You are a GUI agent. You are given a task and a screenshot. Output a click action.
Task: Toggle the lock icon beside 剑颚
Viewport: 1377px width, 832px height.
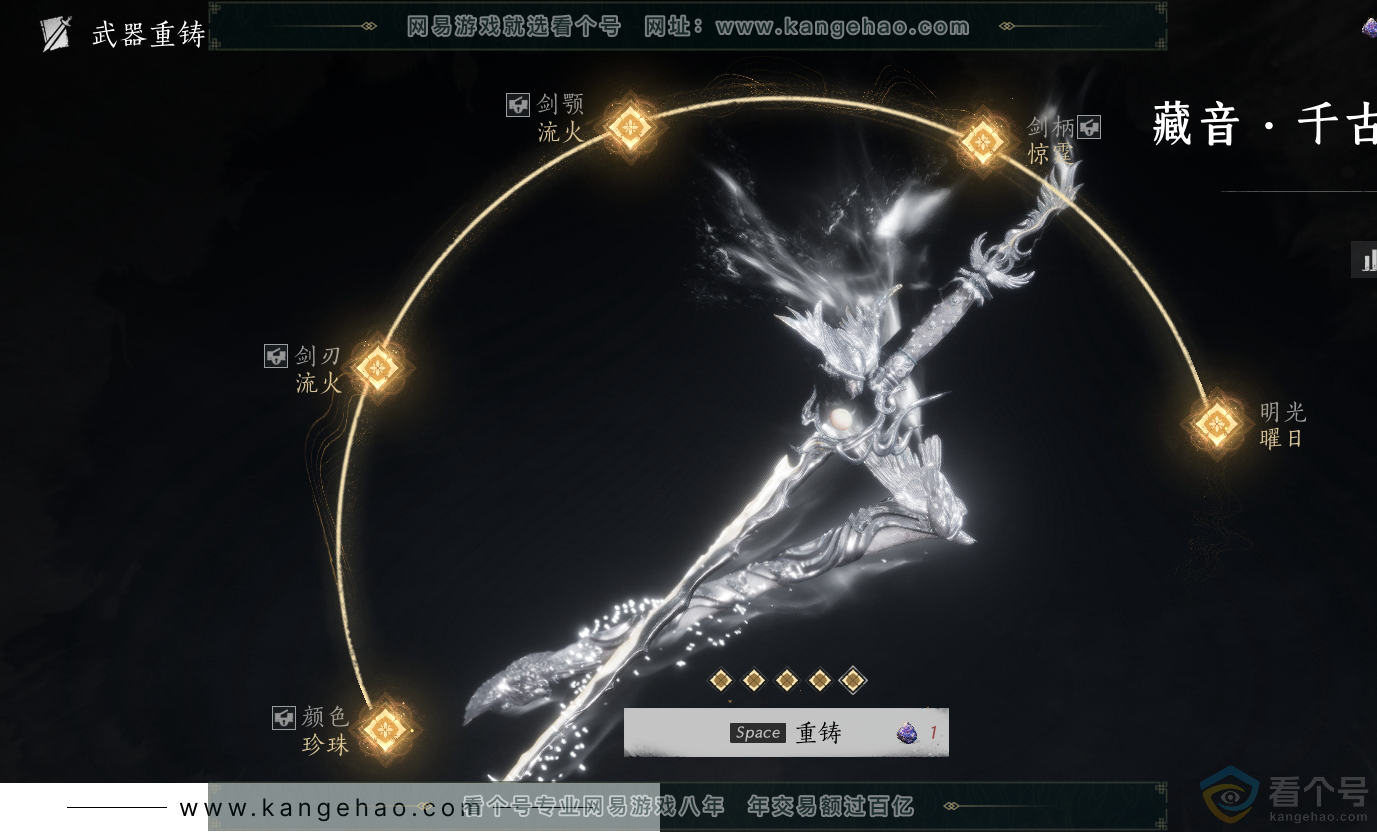point(517,105)
